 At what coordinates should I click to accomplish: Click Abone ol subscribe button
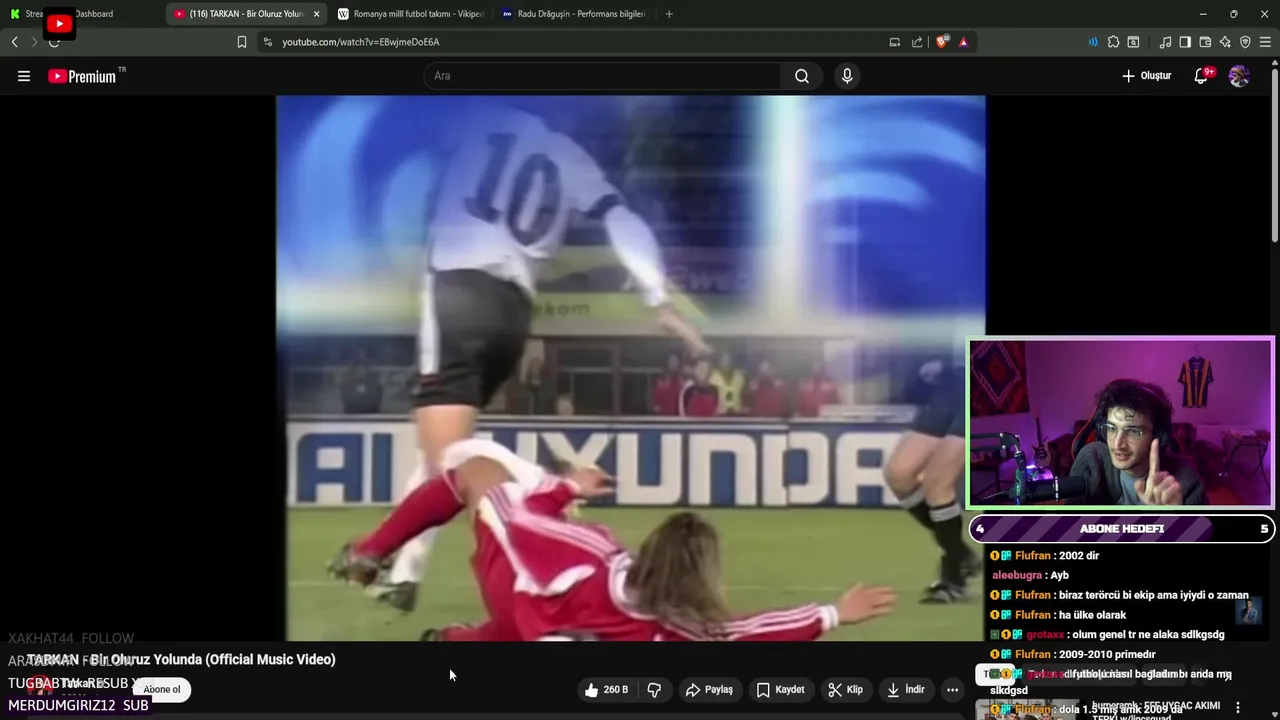pos(162,690)
